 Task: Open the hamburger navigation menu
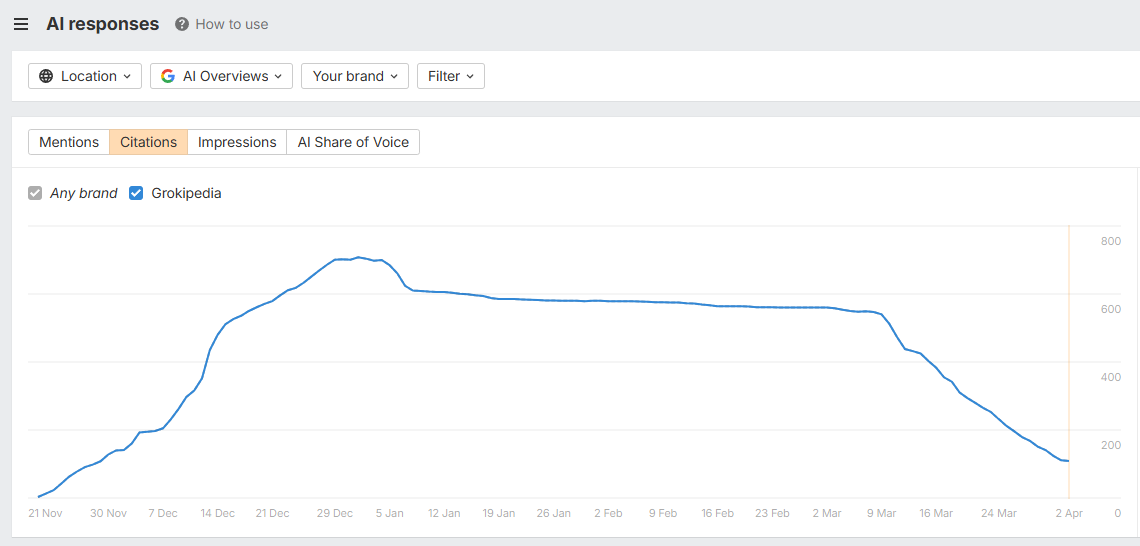click(x=21, y=24)
